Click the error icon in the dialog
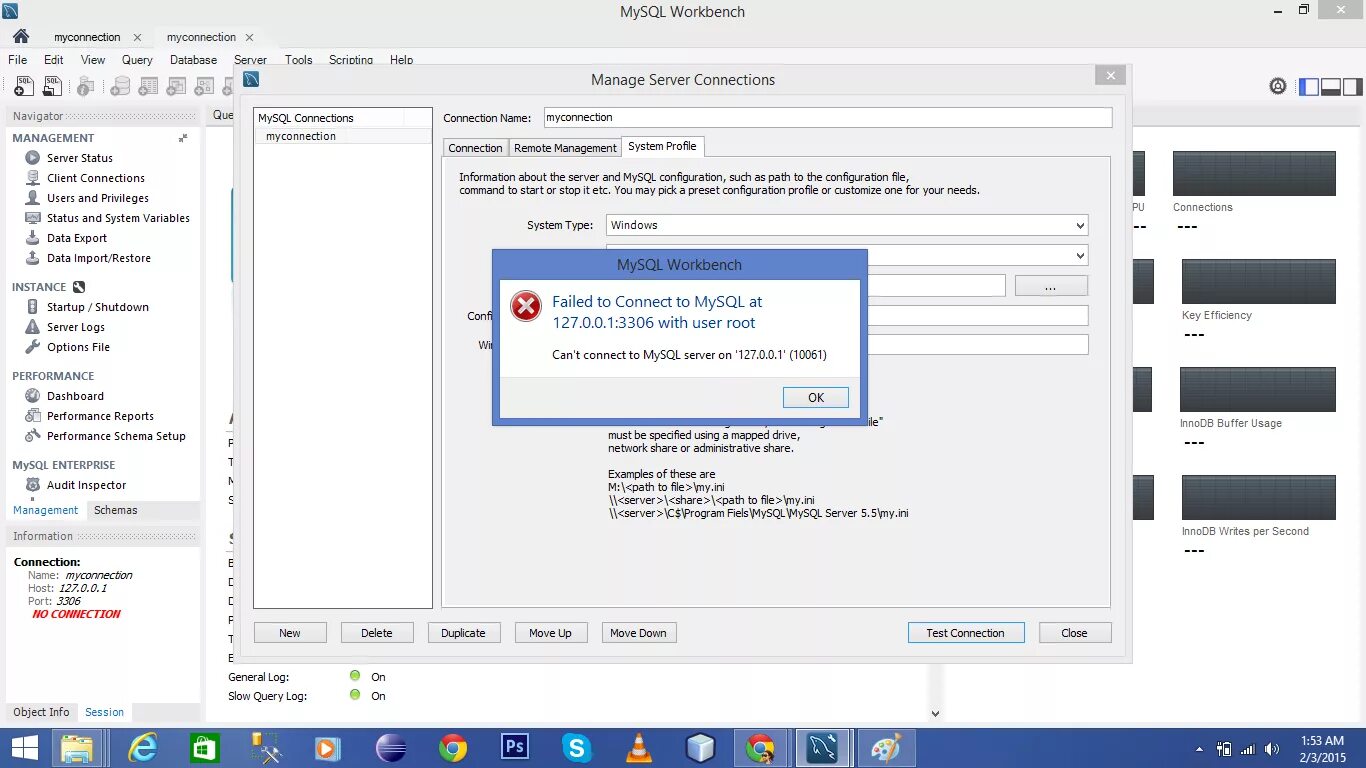1366x768 pixels. [525, 306]
